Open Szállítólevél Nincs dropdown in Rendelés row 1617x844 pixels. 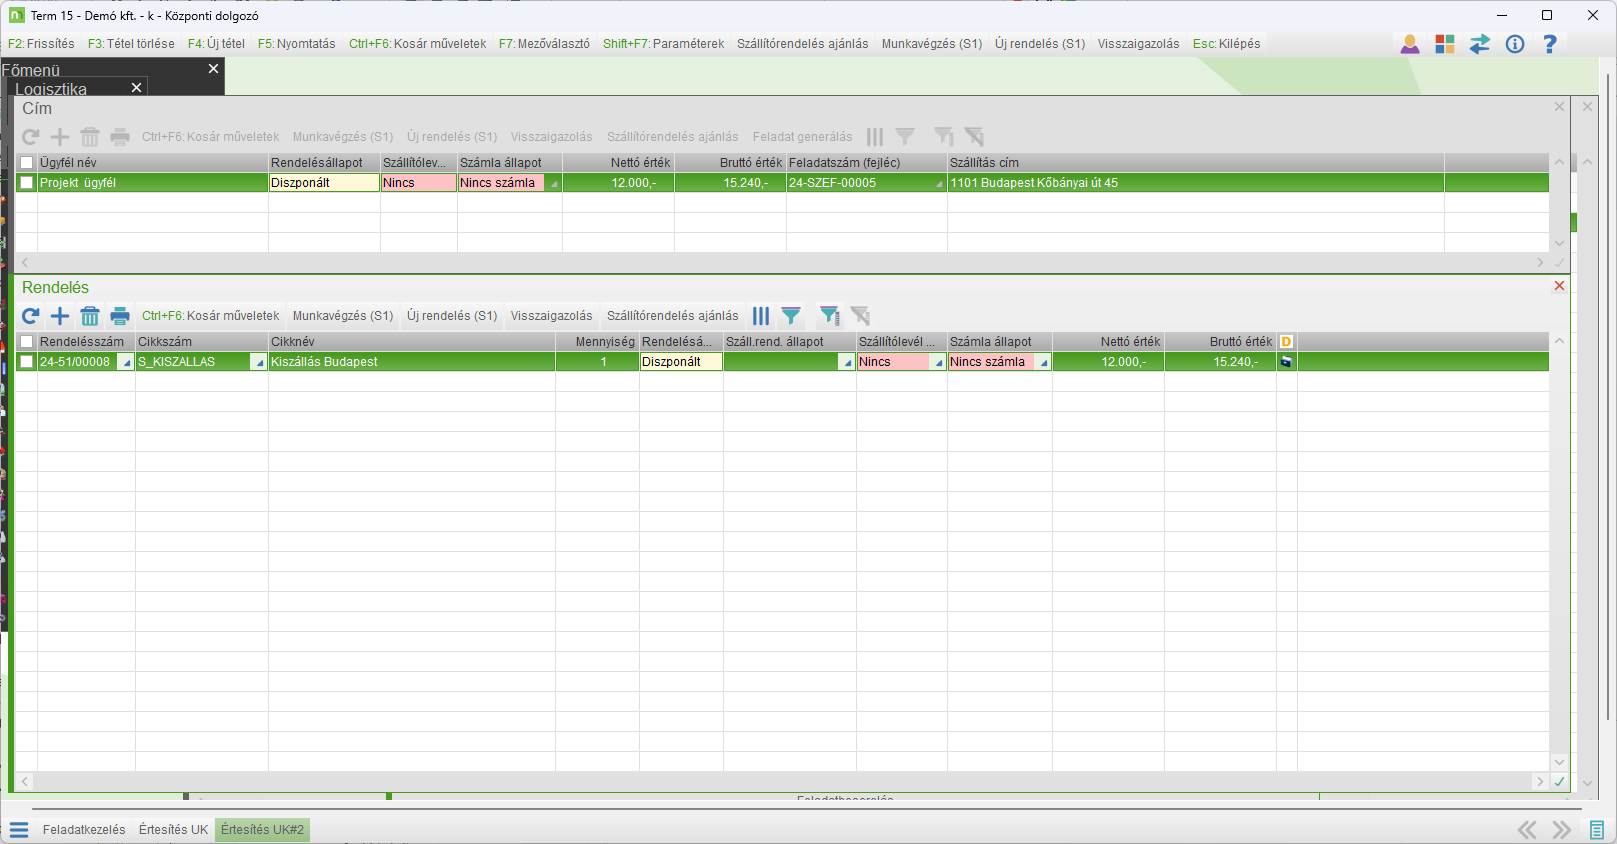pyautogui.click(x=938, y=362)
